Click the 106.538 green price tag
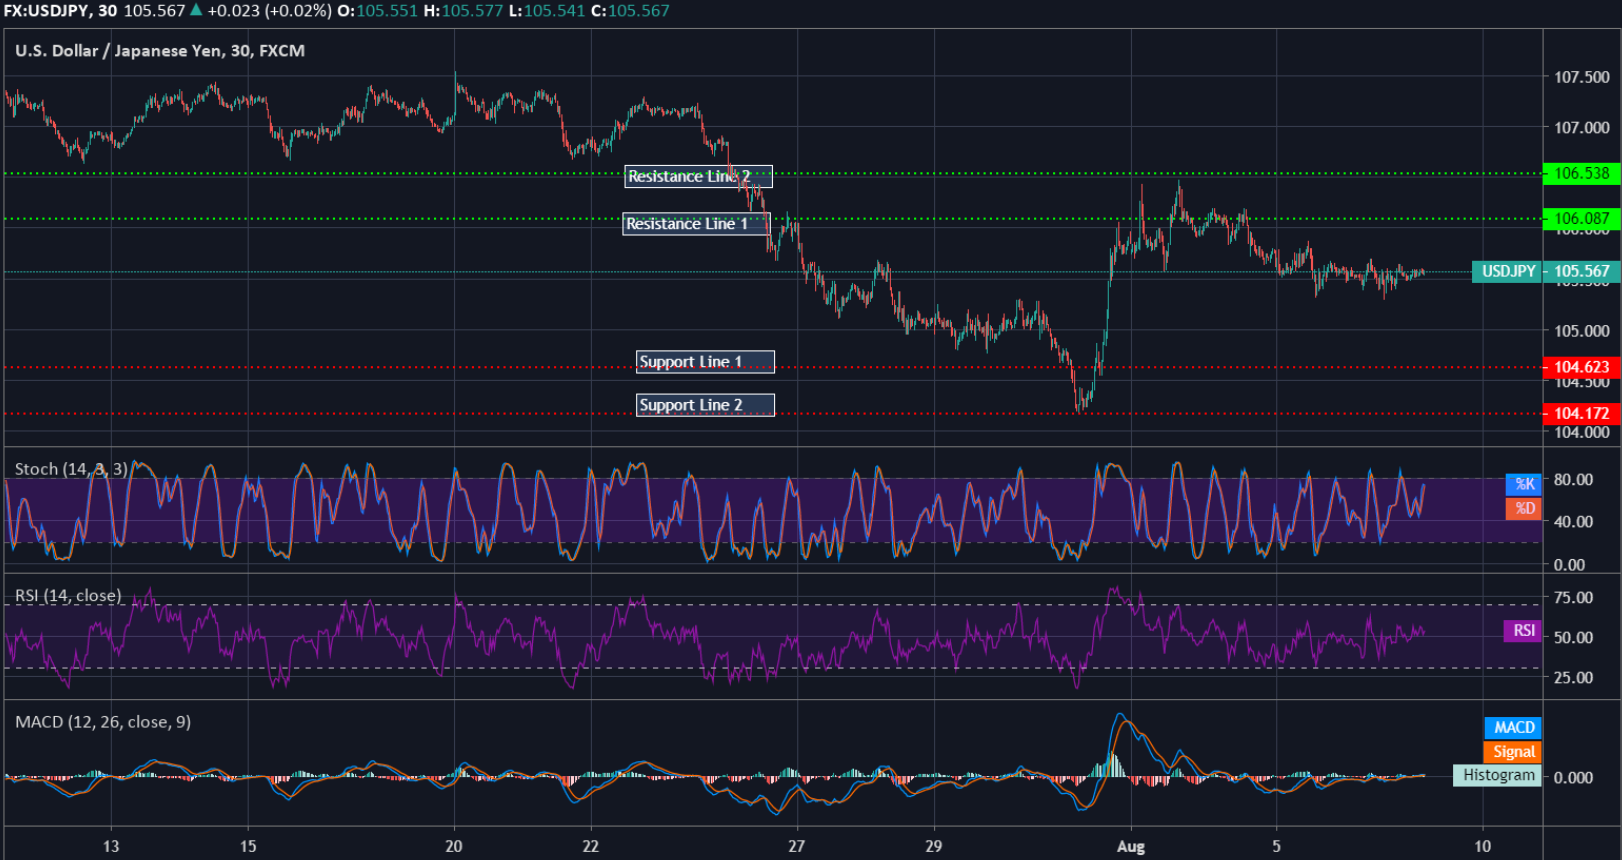Screen dimensions: 1622x860 tap(1581, 173)
